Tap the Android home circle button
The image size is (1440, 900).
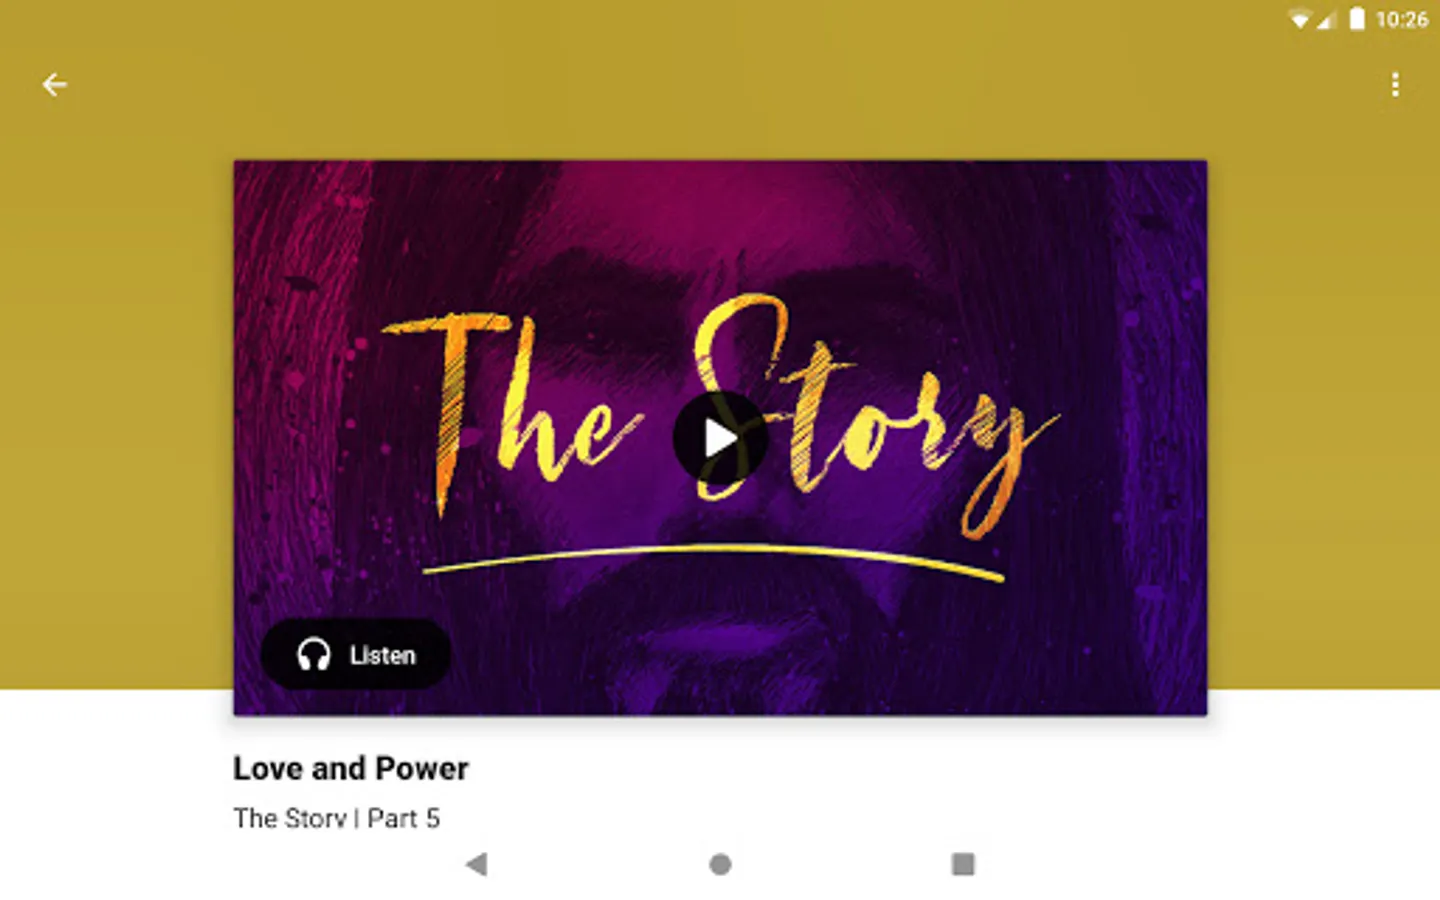pyautogui.click(x=720, y=864)
